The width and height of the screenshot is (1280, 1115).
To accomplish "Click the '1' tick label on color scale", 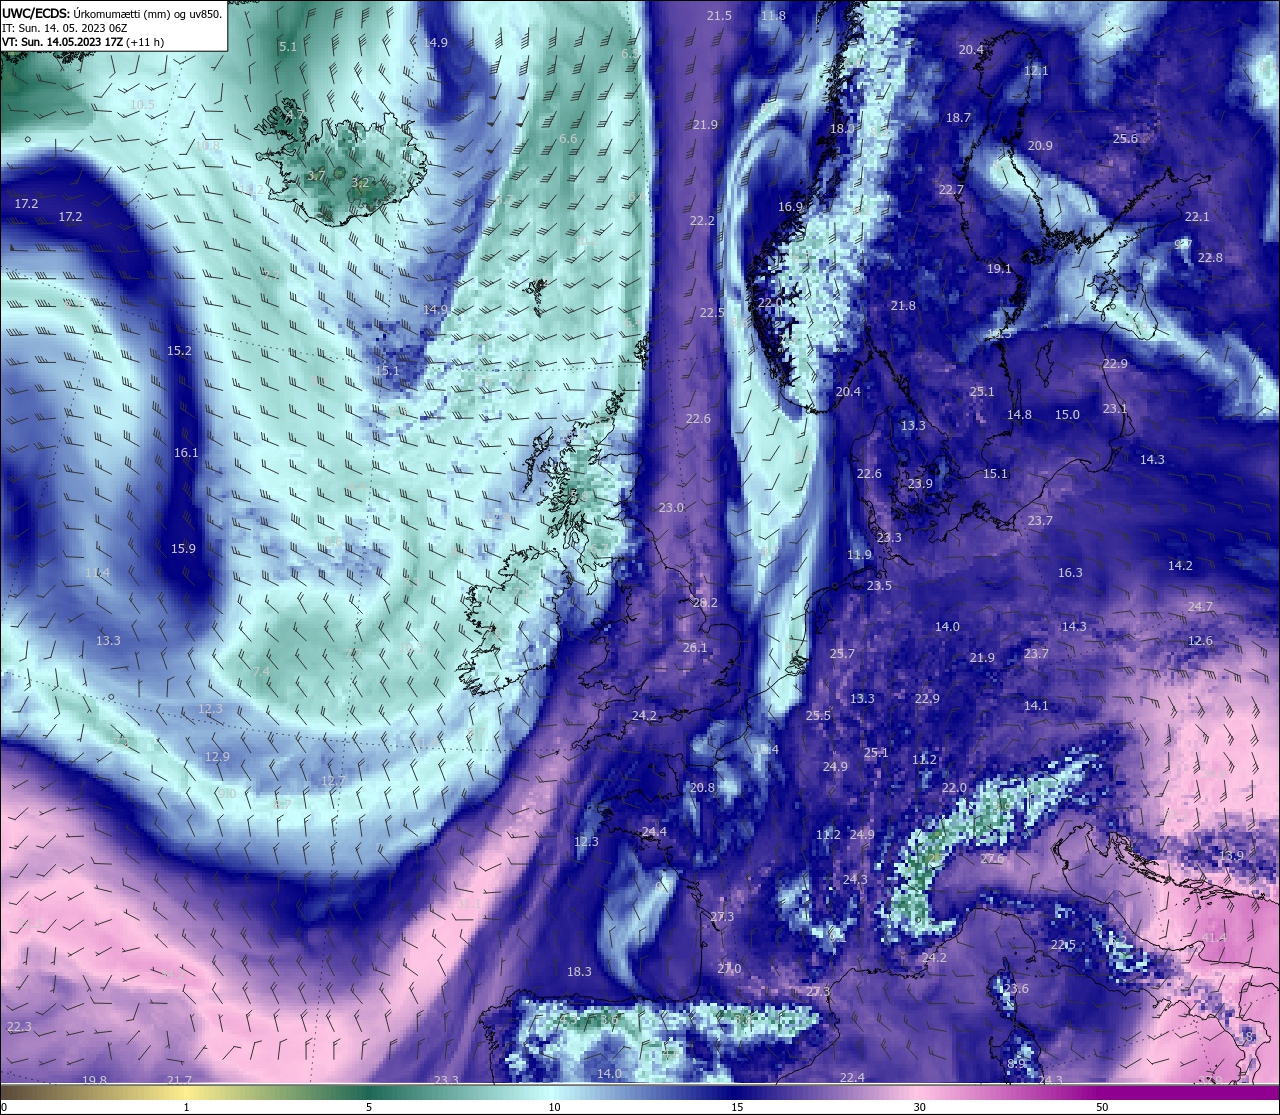I will click(x=187, y=1107).
